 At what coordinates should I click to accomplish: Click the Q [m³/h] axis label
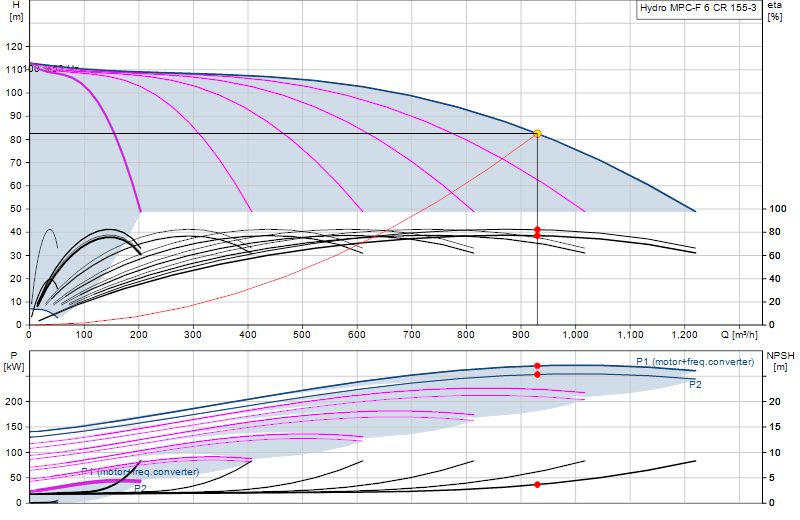click(x=739, y=335)
